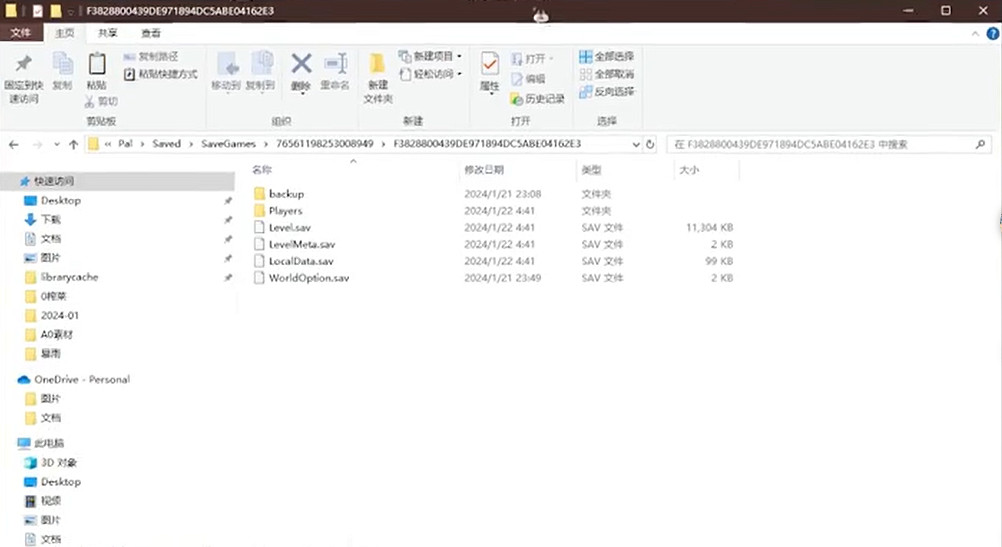The height and width of the screenshot is (547, 1002).
Task: Open the File (文件) tab
Action: (20, 33)
